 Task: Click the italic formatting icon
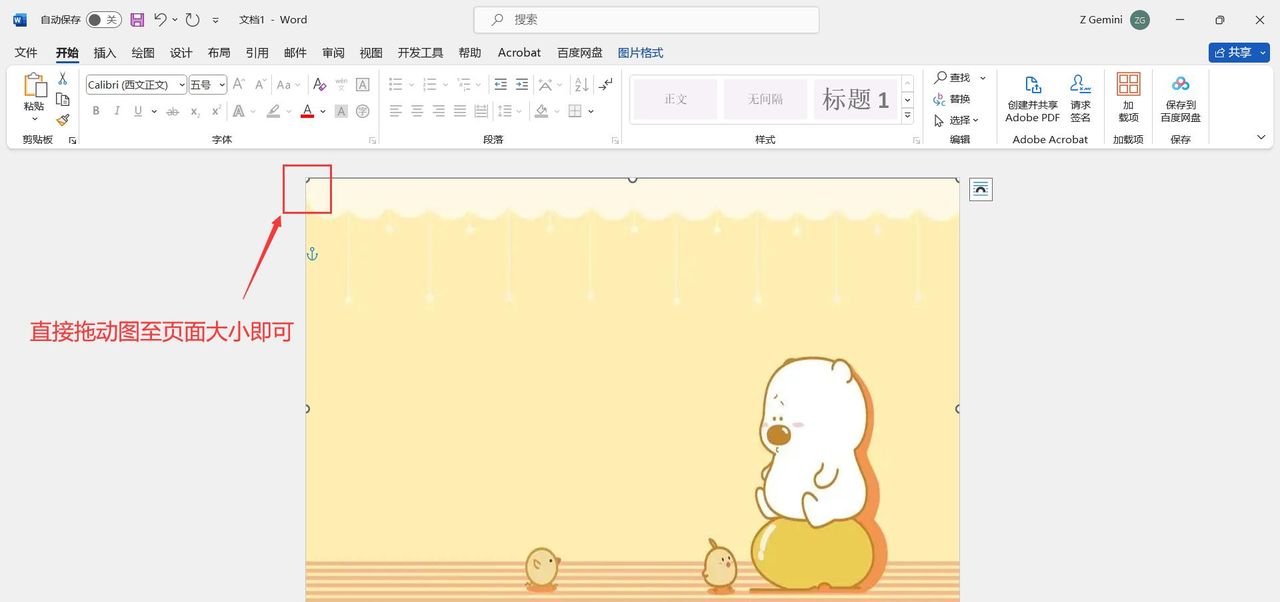pos(117,111)
